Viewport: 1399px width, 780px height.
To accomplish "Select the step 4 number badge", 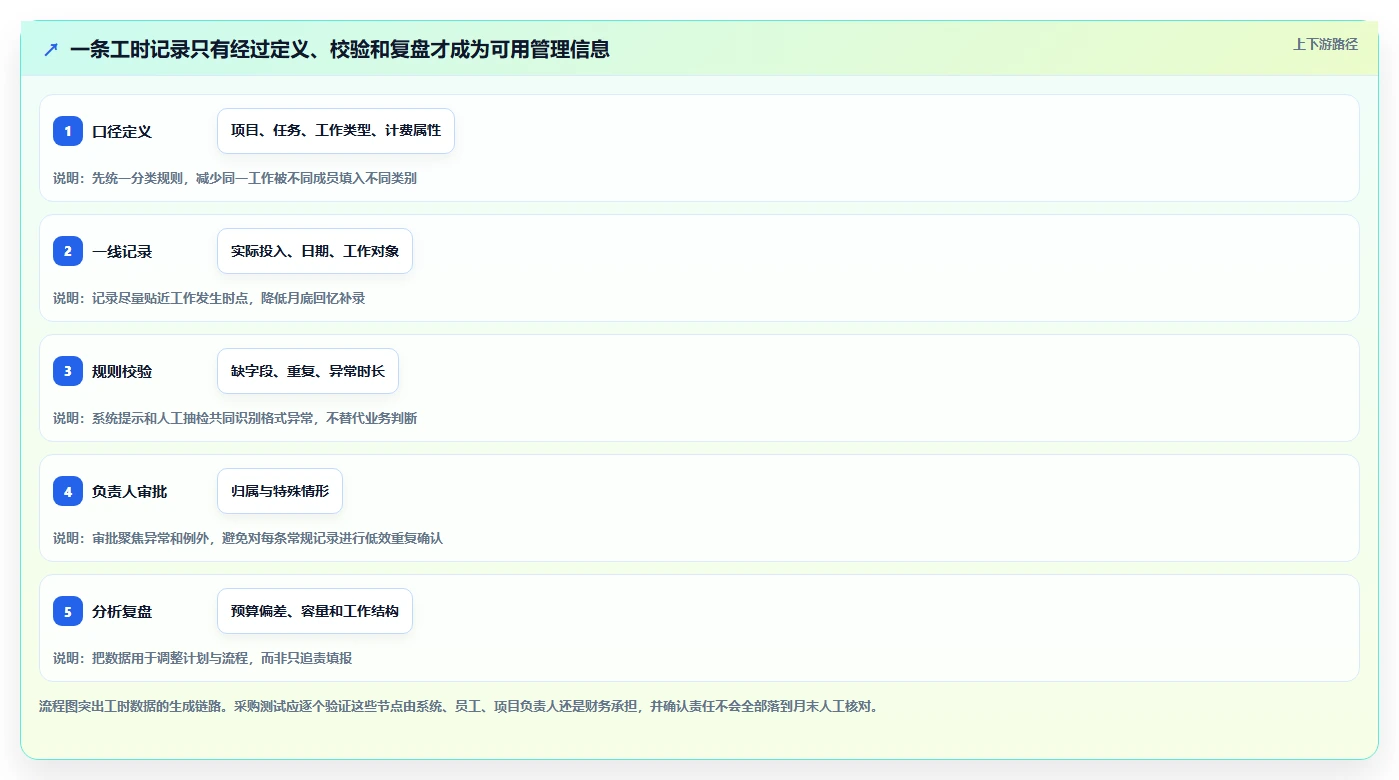I will coord(68,491).
